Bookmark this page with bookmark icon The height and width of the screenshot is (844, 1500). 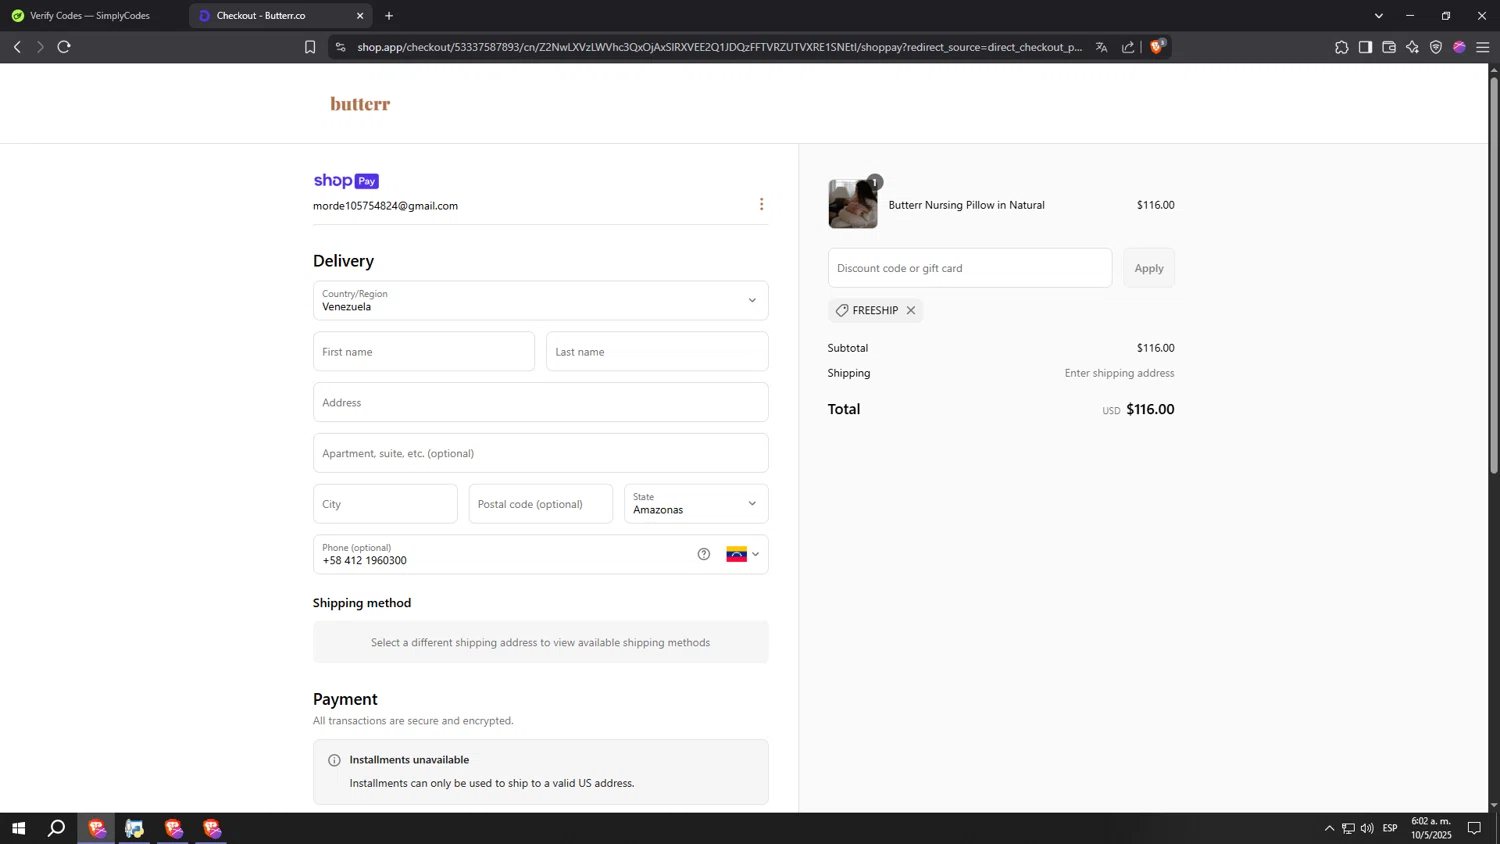(x=310, y=47)
